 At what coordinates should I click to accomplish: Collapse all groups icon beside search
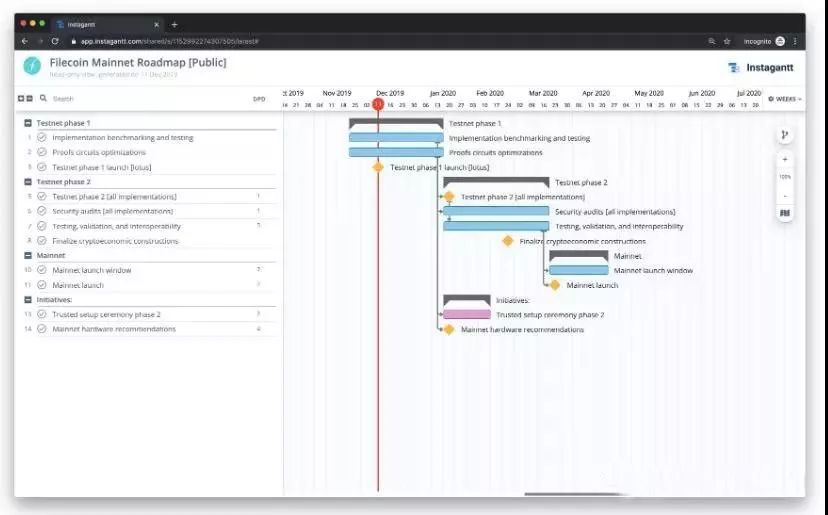(x=30, y=98)
